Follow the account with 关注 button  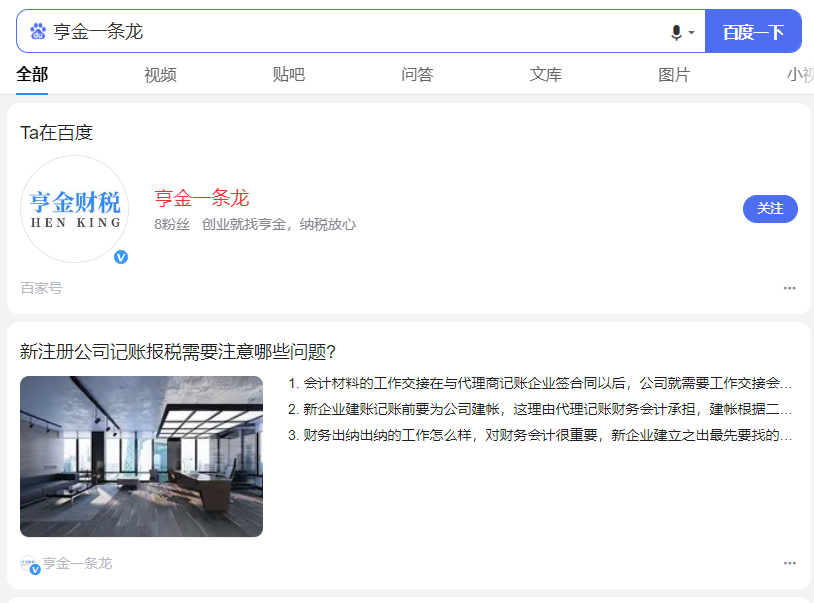click(770, 209)
